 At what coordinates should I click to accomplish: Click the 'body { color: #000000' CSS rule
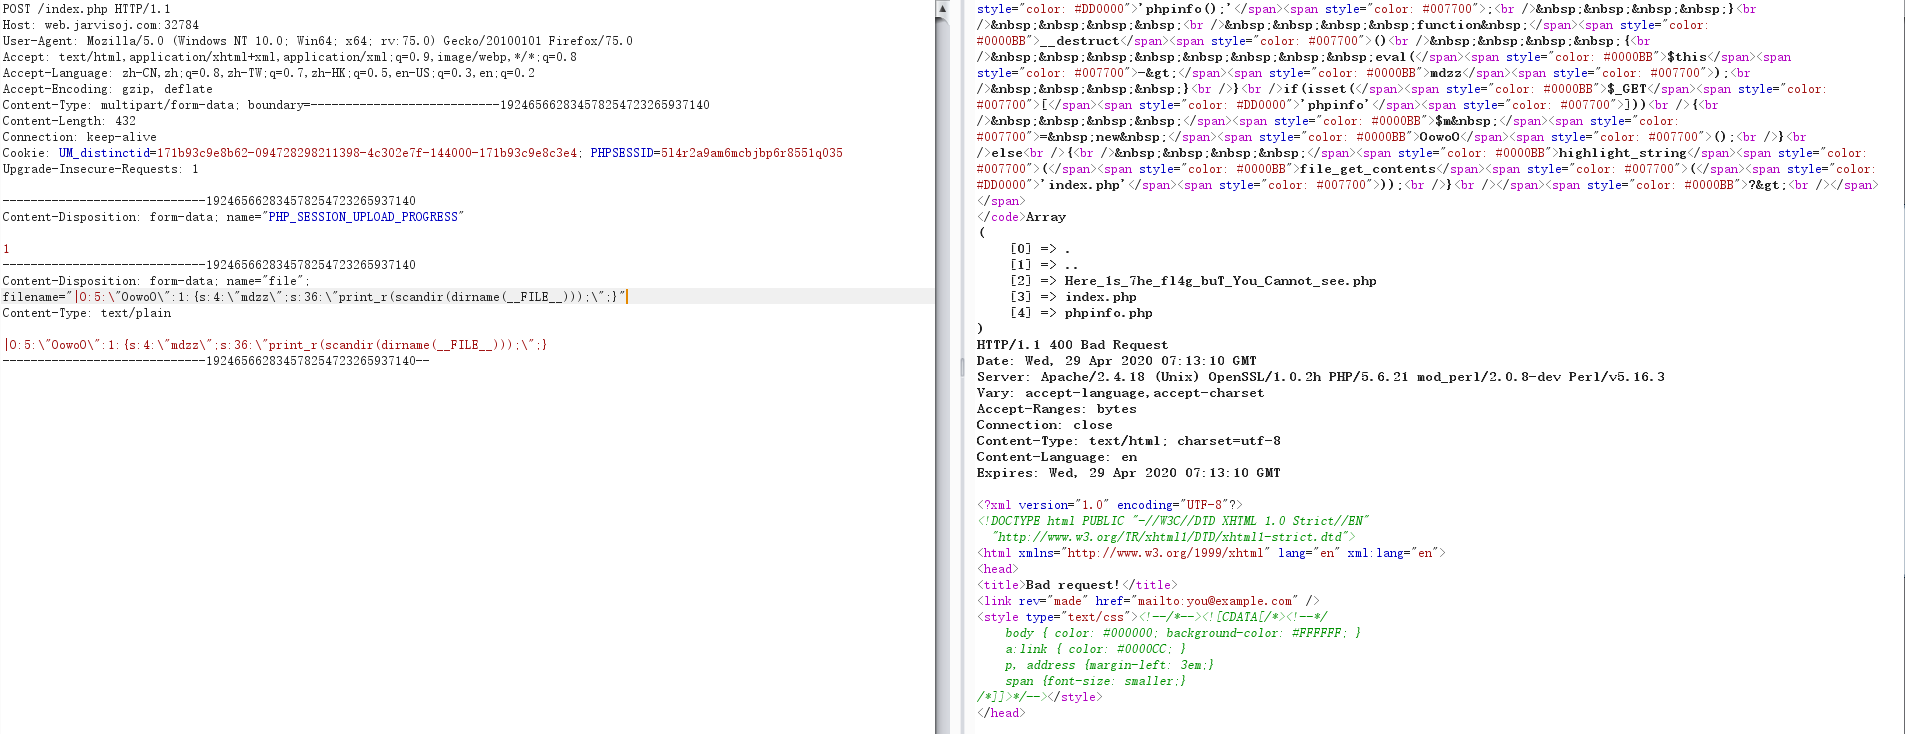point(1183,633)
